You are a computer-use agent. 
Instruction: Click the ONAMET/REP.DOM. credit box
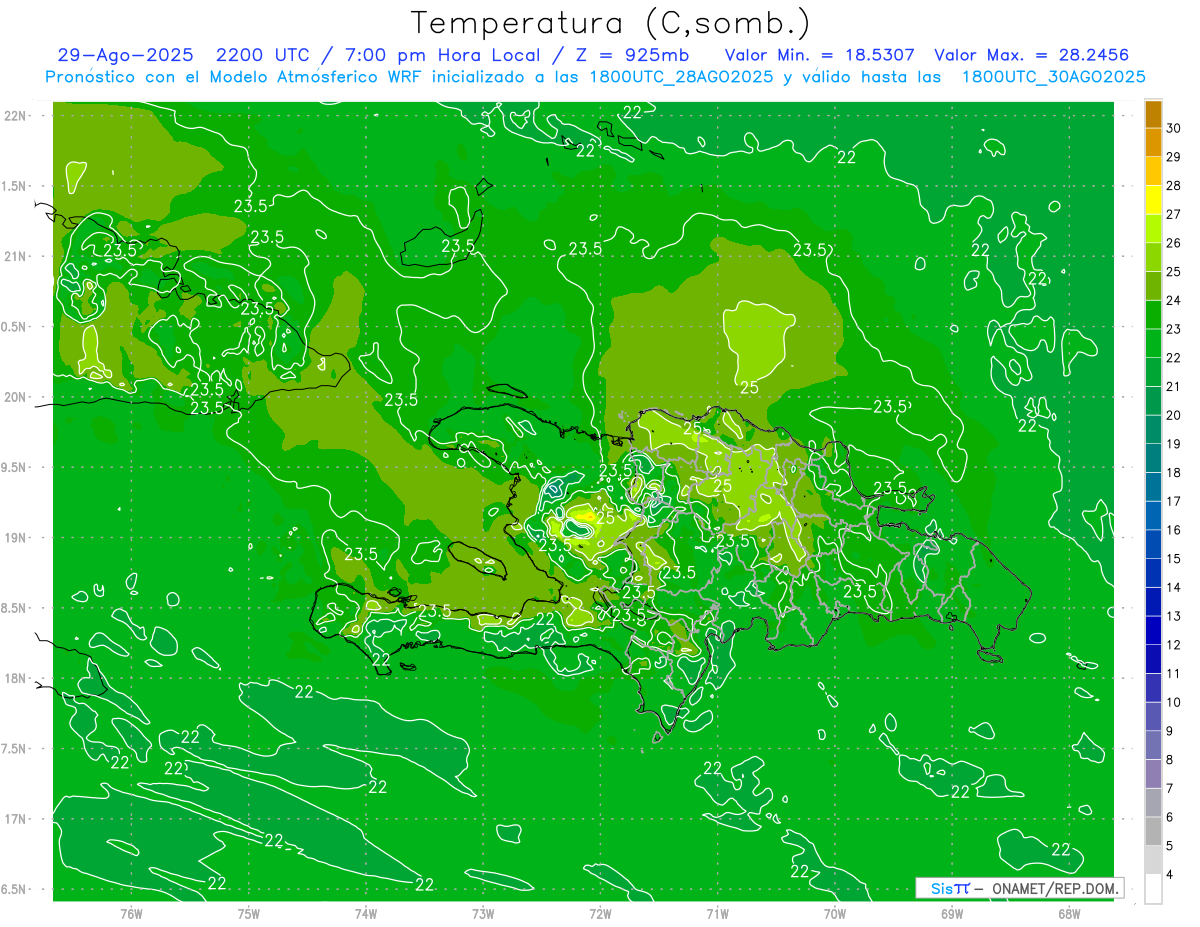pyautogui.click(x=1019, y=888)
